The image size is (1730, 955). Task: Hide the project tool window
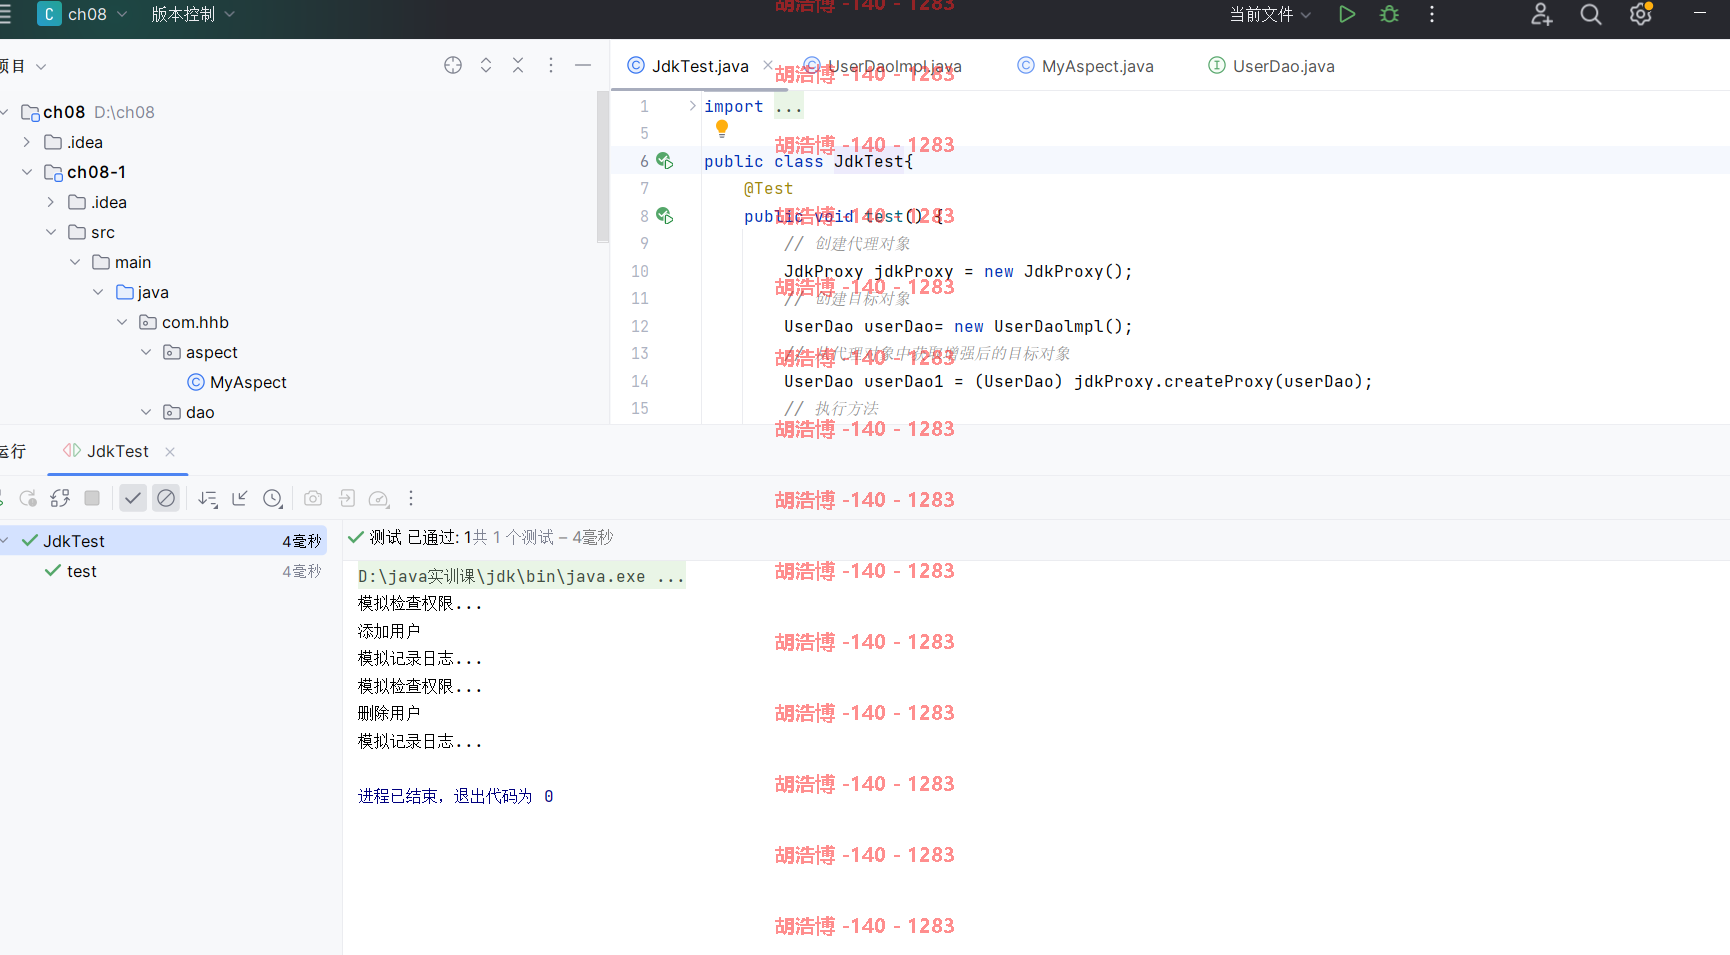583,65
